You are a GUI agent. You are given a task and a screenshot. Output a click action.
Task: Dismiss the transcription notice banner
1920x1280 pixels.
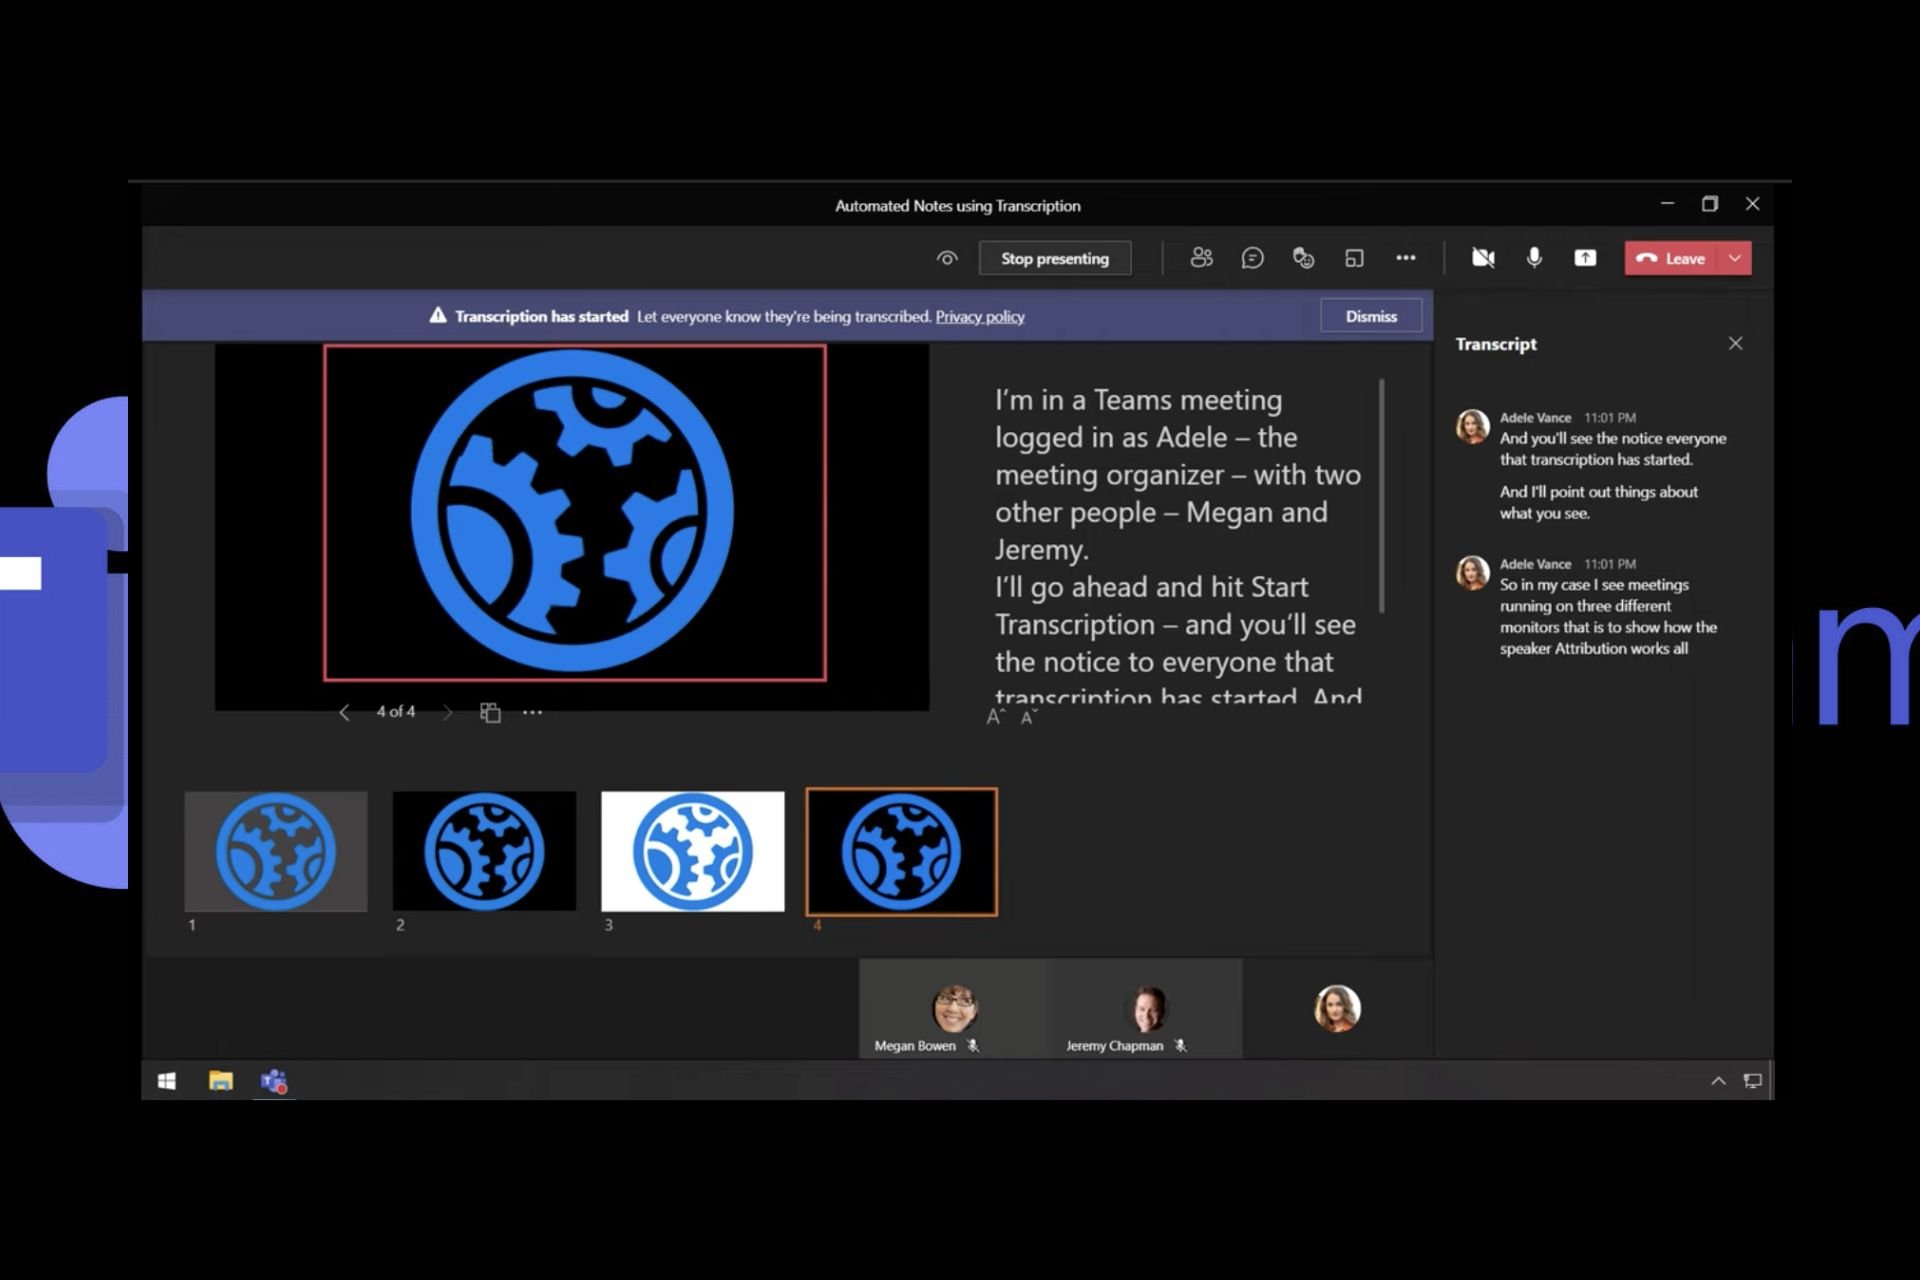click(1370, 316)
